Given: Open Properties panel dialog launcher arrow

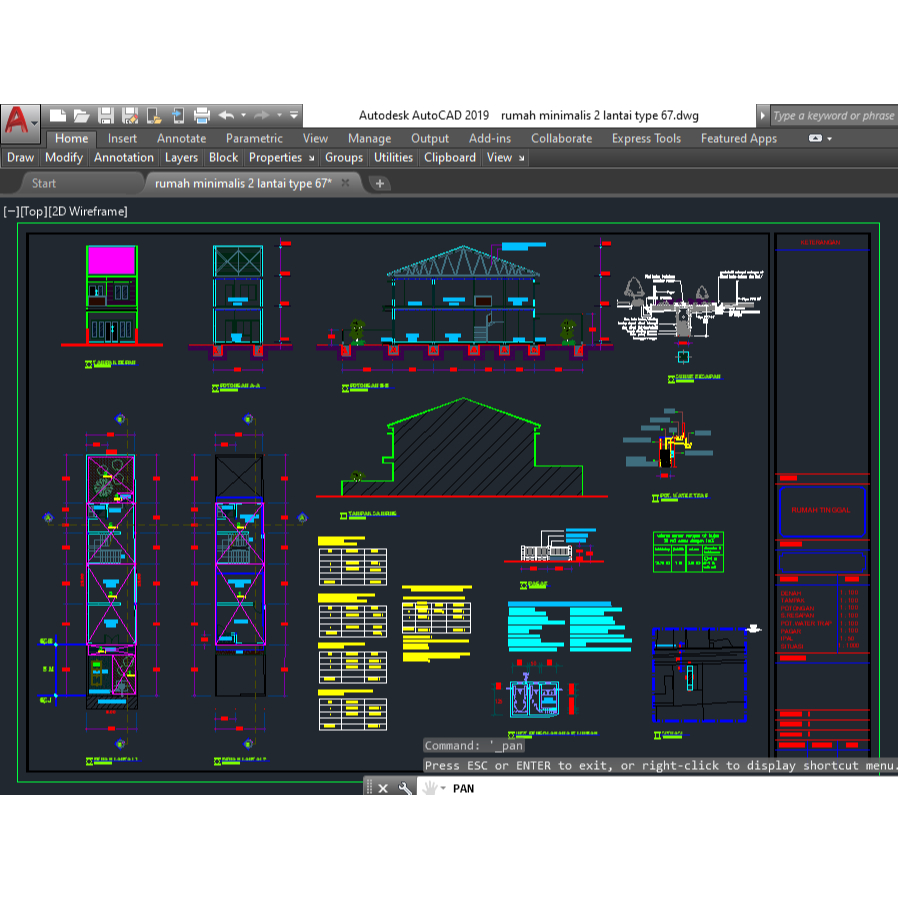Looking at the screenshot, I should coord(312,159).
